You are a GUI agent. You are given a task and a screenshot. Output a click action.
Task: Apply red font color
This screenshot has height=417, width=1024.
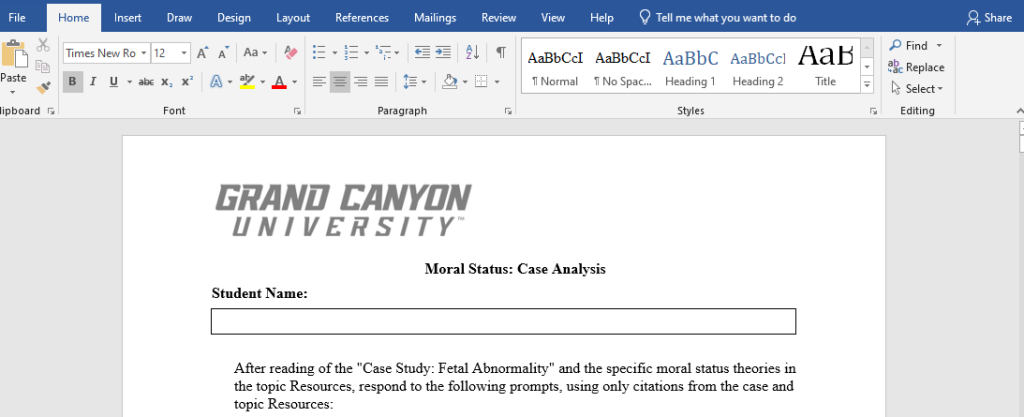280,82
